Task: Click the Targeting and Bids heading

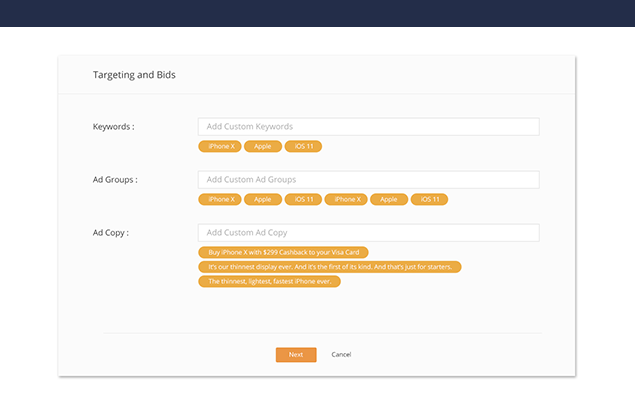Action: 134,75
